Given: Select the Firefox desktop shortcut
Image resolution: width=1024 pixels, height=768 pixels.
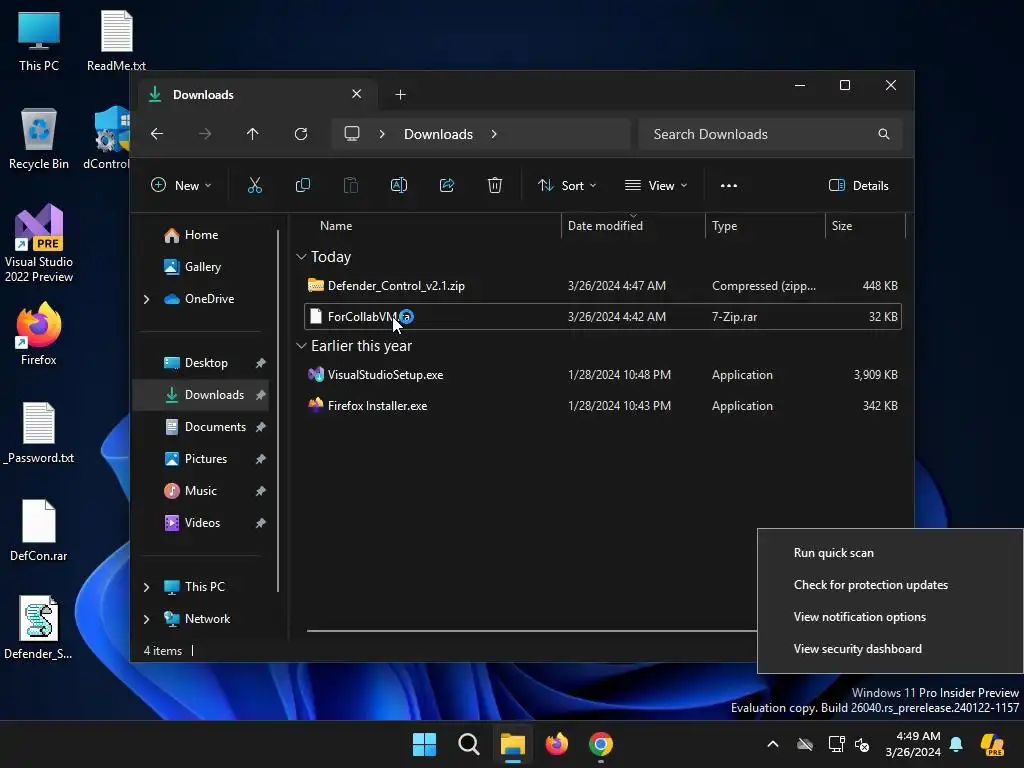Looking at the screenshot, I should pyautogui.click(x=39, y=334).
